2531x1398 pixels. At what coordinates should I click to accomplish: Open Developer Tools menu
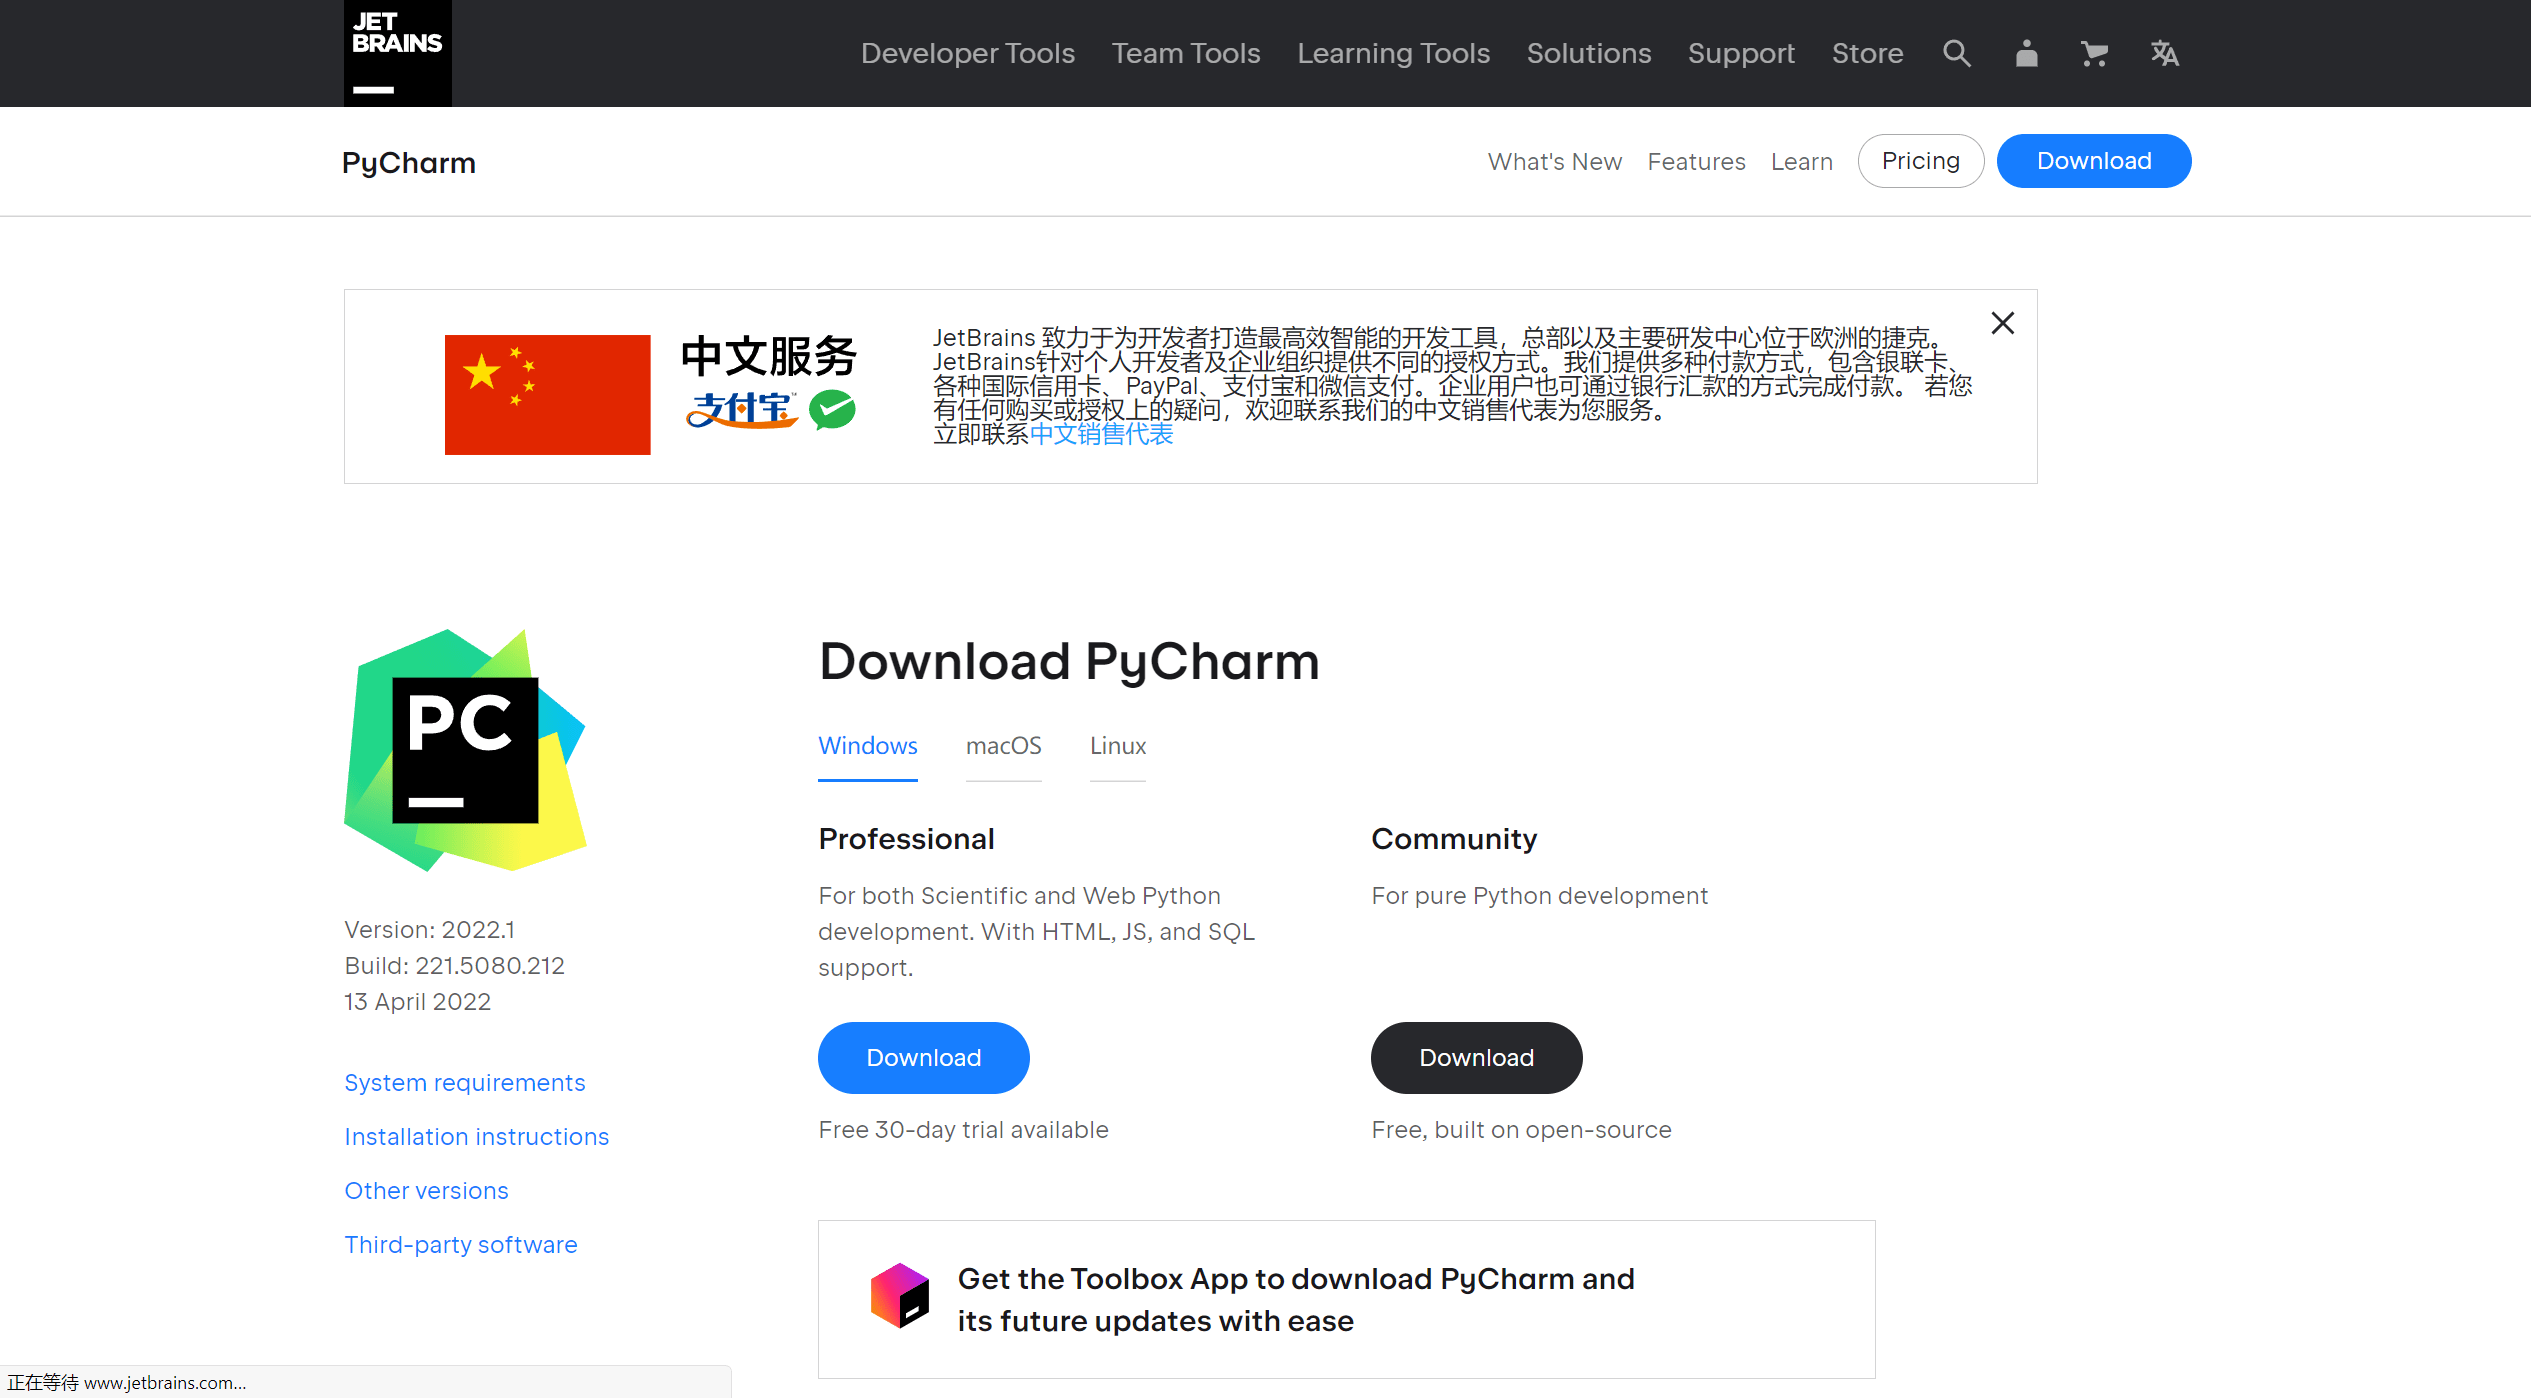tap(967, 53)
